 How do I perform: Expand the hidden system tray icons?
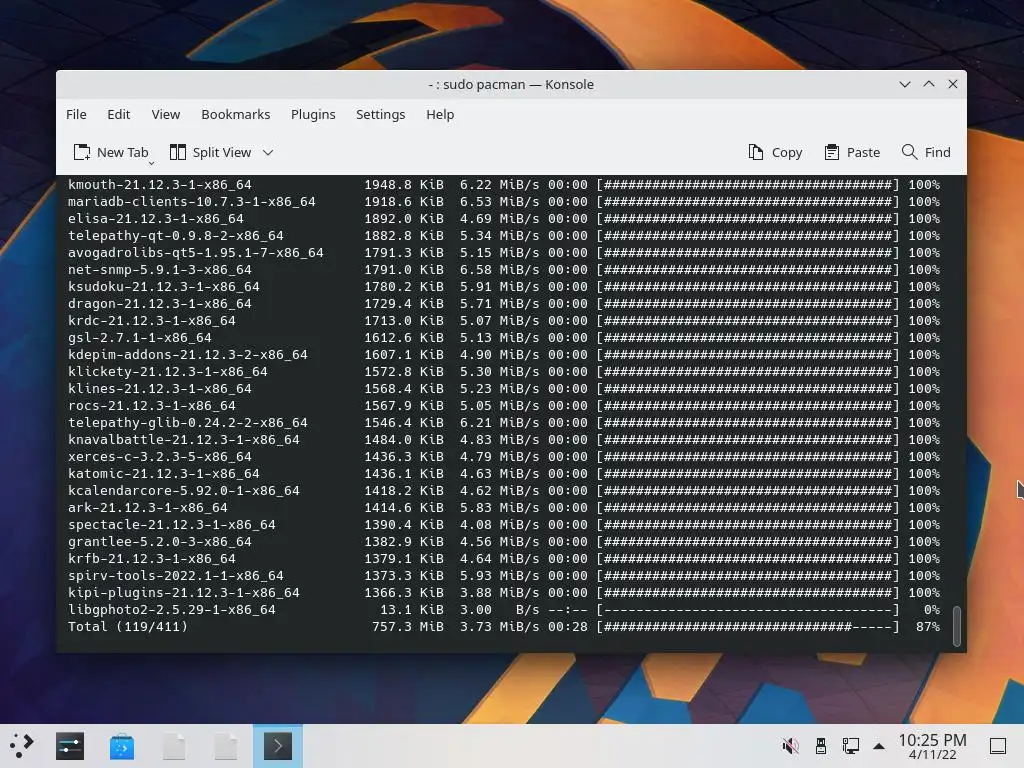(879, 746)
